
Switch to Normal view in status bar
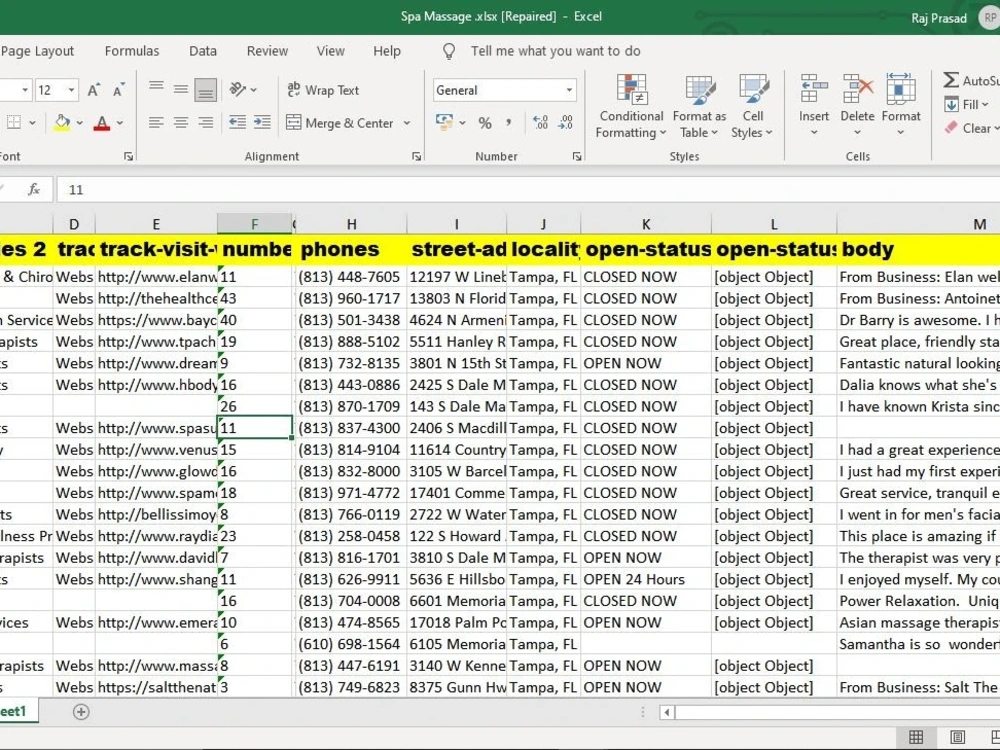(916, 737)
